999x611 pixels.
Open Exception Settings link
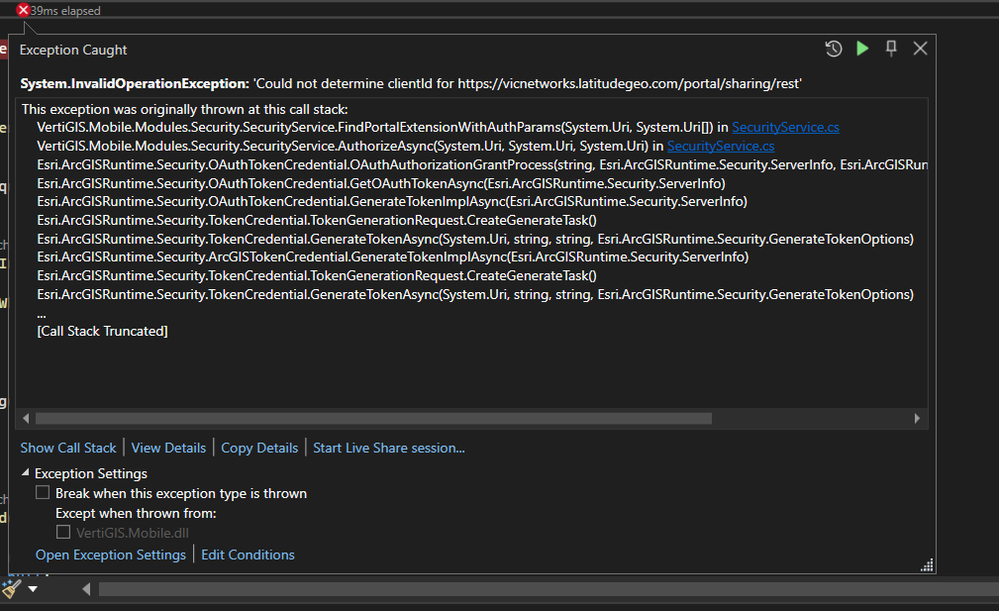[110, 554]
